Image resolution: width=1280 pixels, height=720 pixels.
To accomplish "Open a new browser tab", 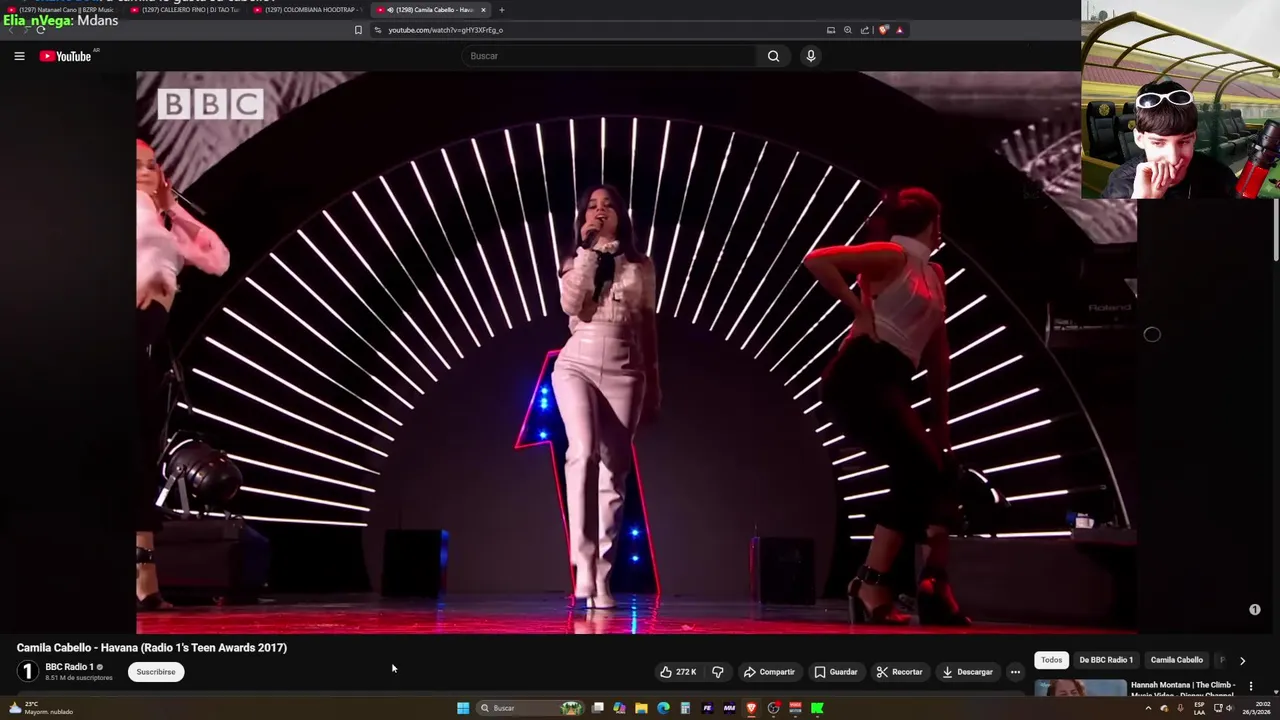I will [502, 10].
